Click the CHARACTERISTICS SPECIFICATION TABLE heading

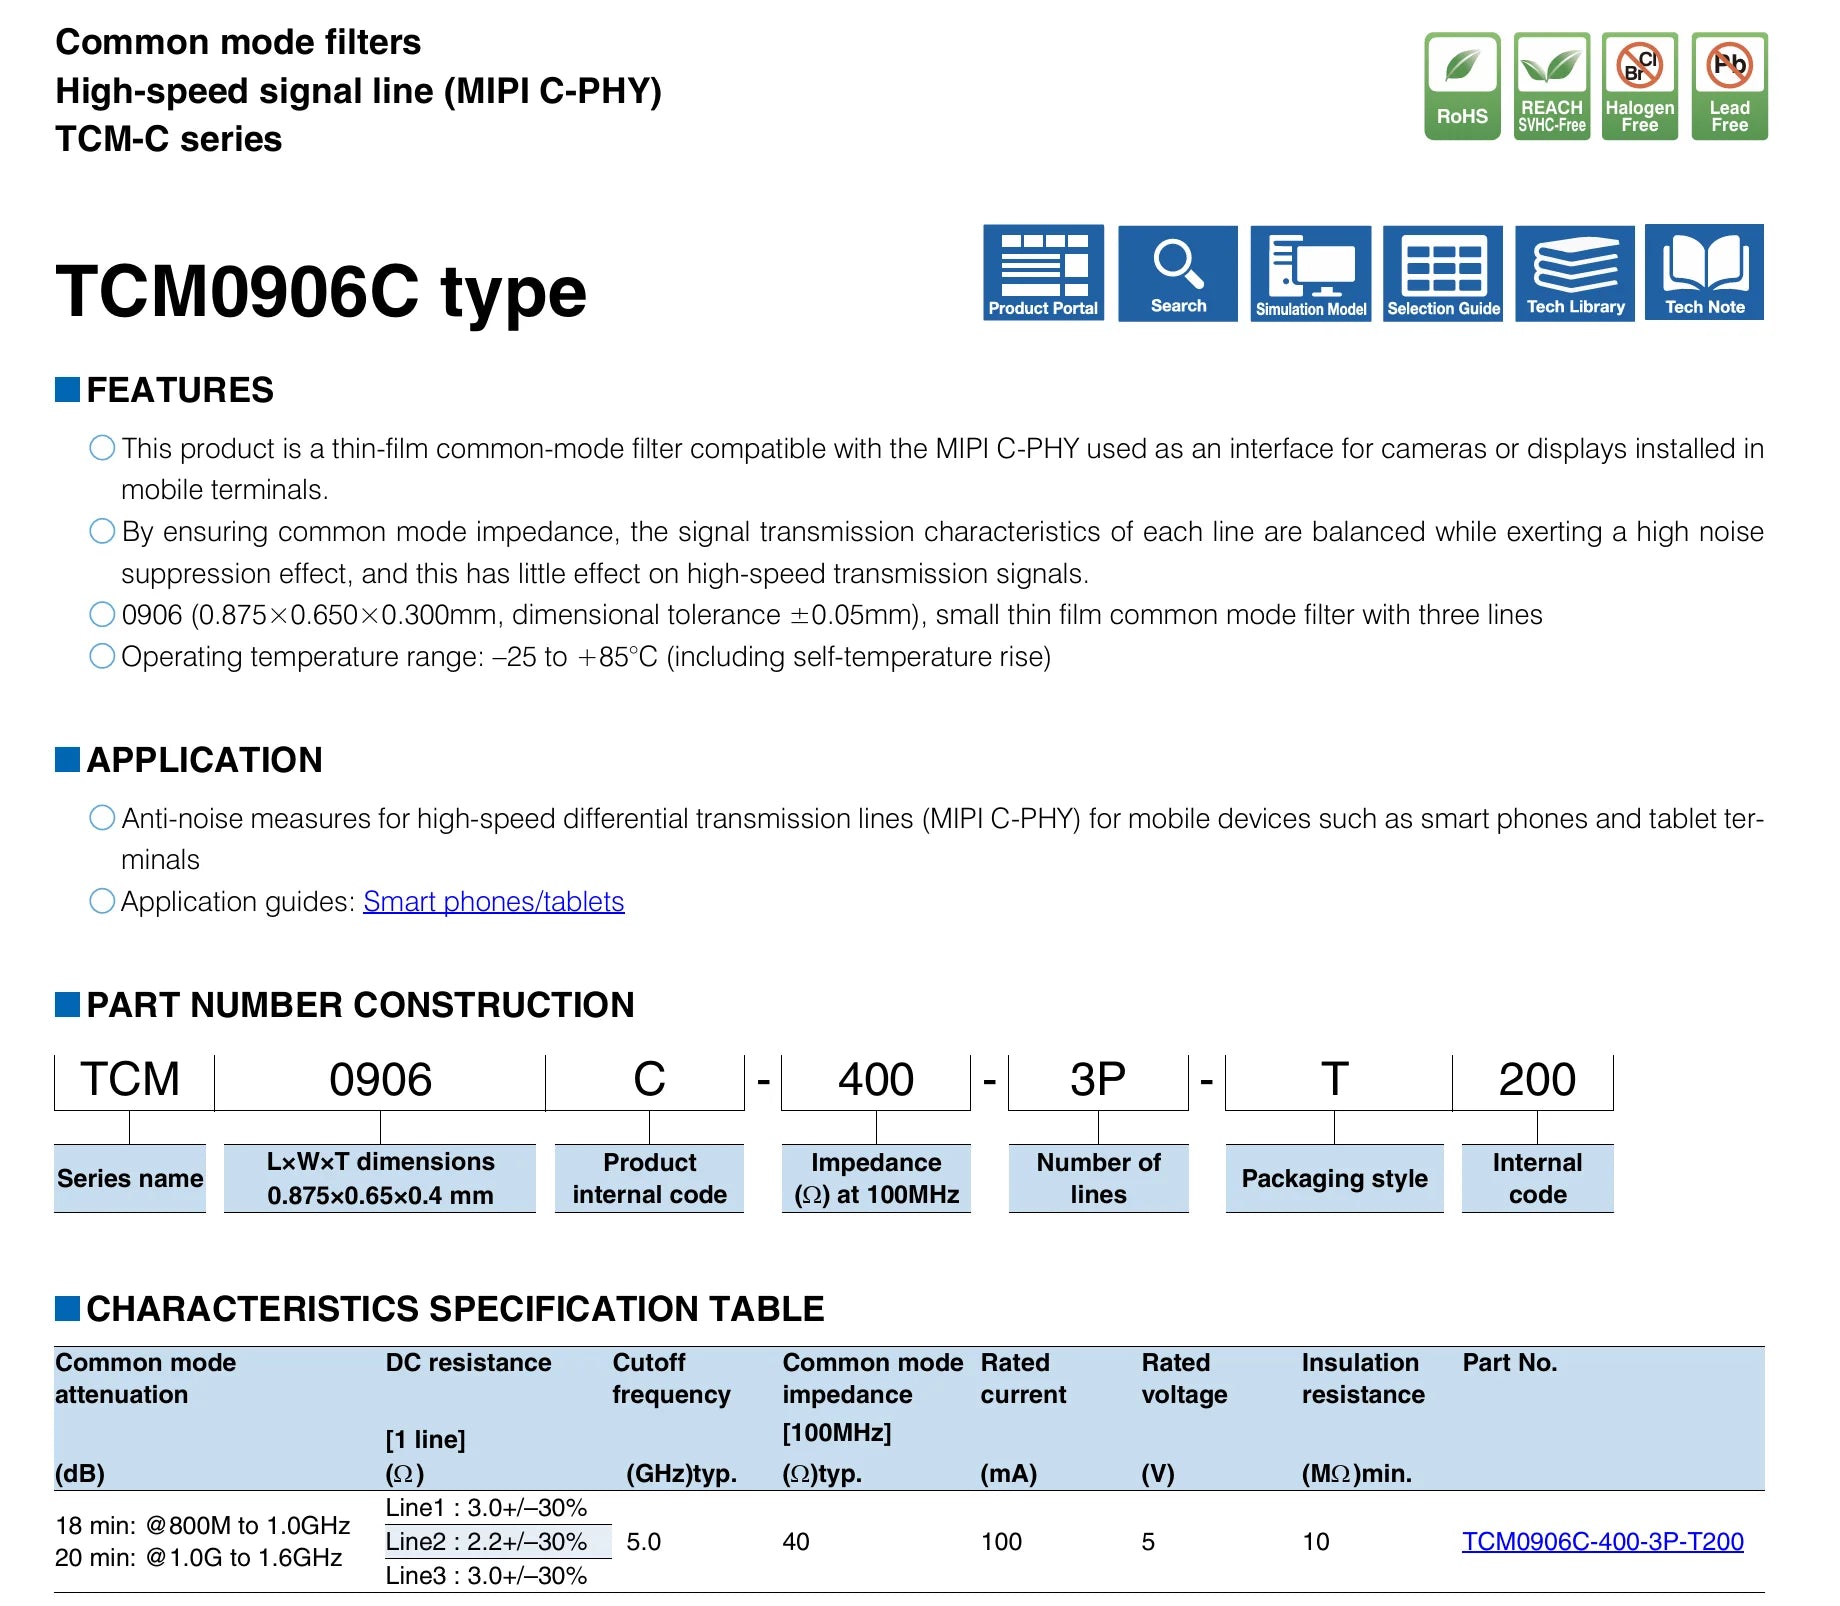(456, 1309)
